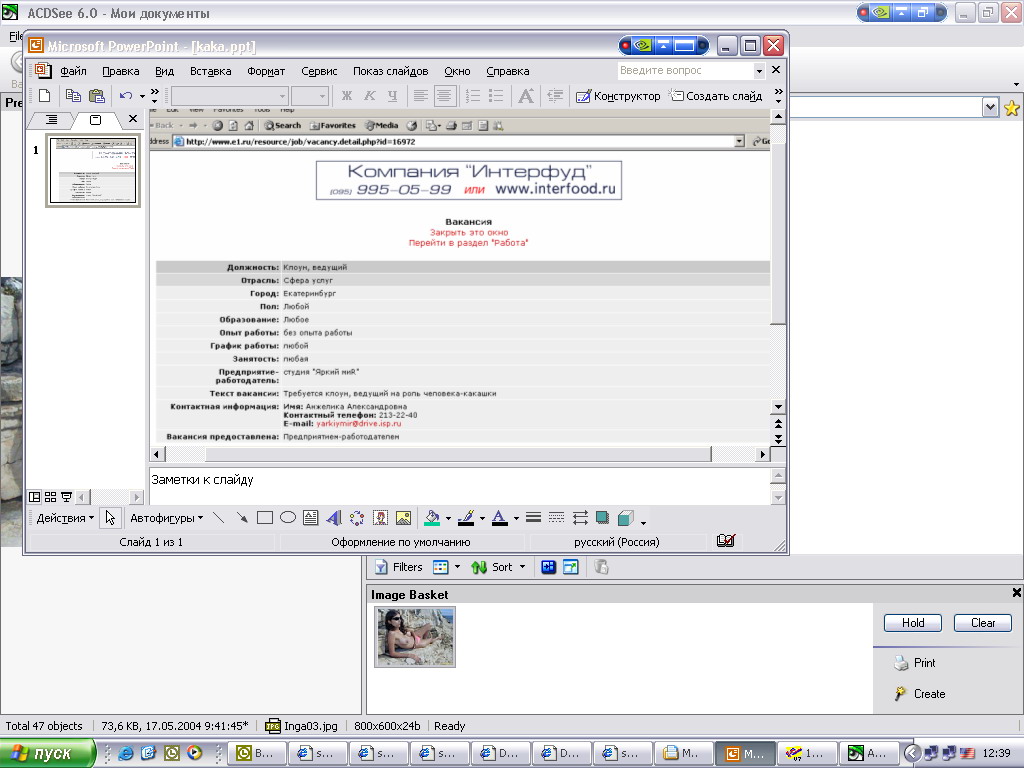Open the Показ слайдов menu
1024x768 pixels.
click(390, 71)
